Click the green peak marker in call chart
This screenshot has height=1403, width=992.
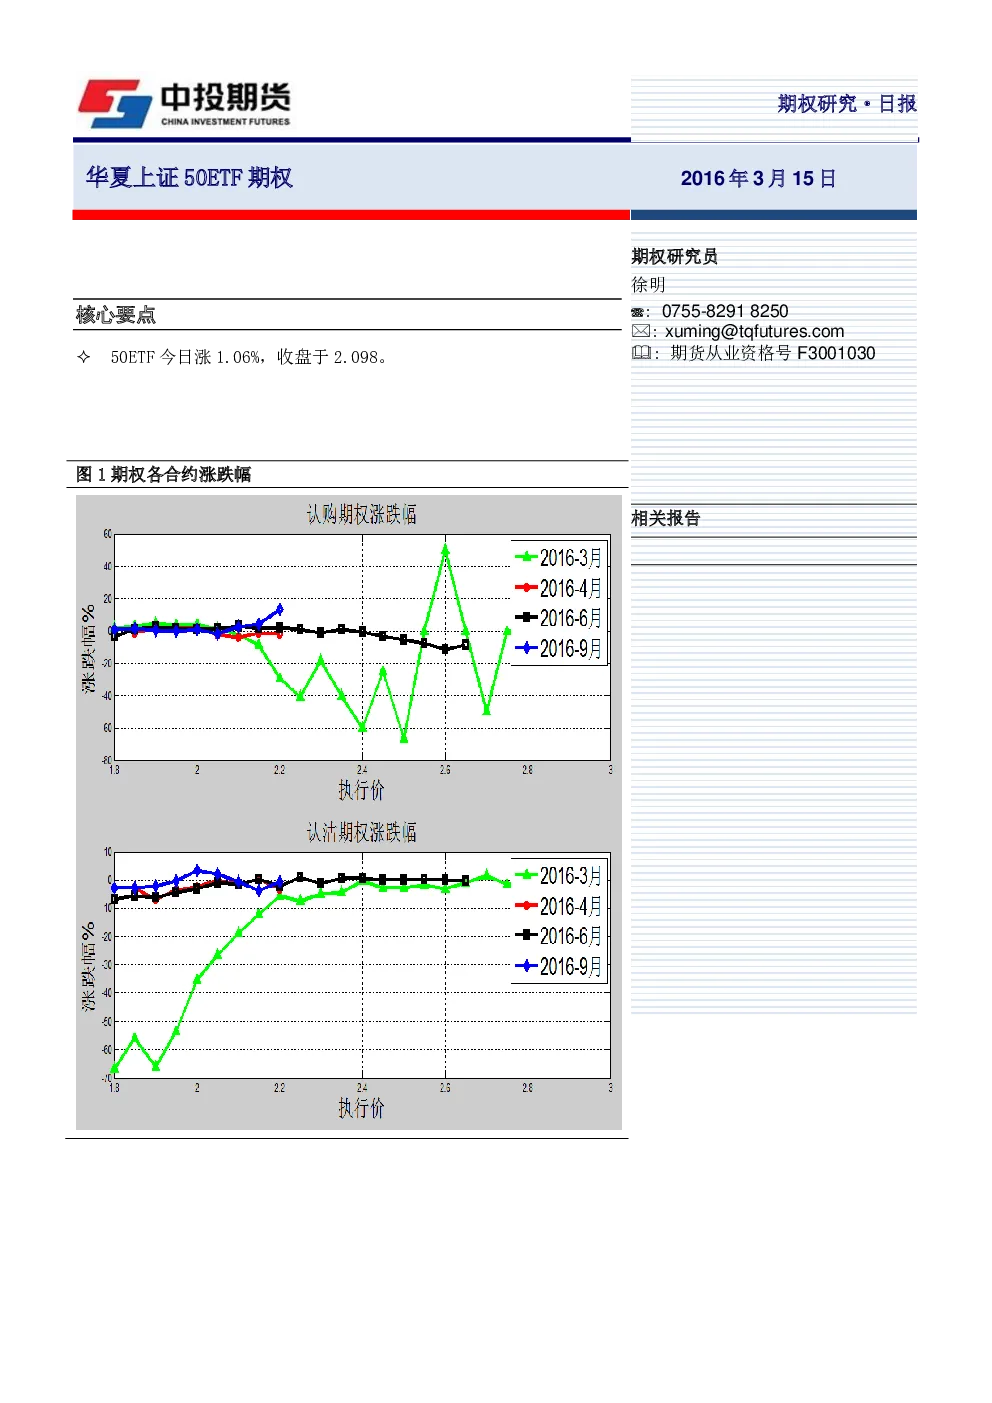click(445, 549)
